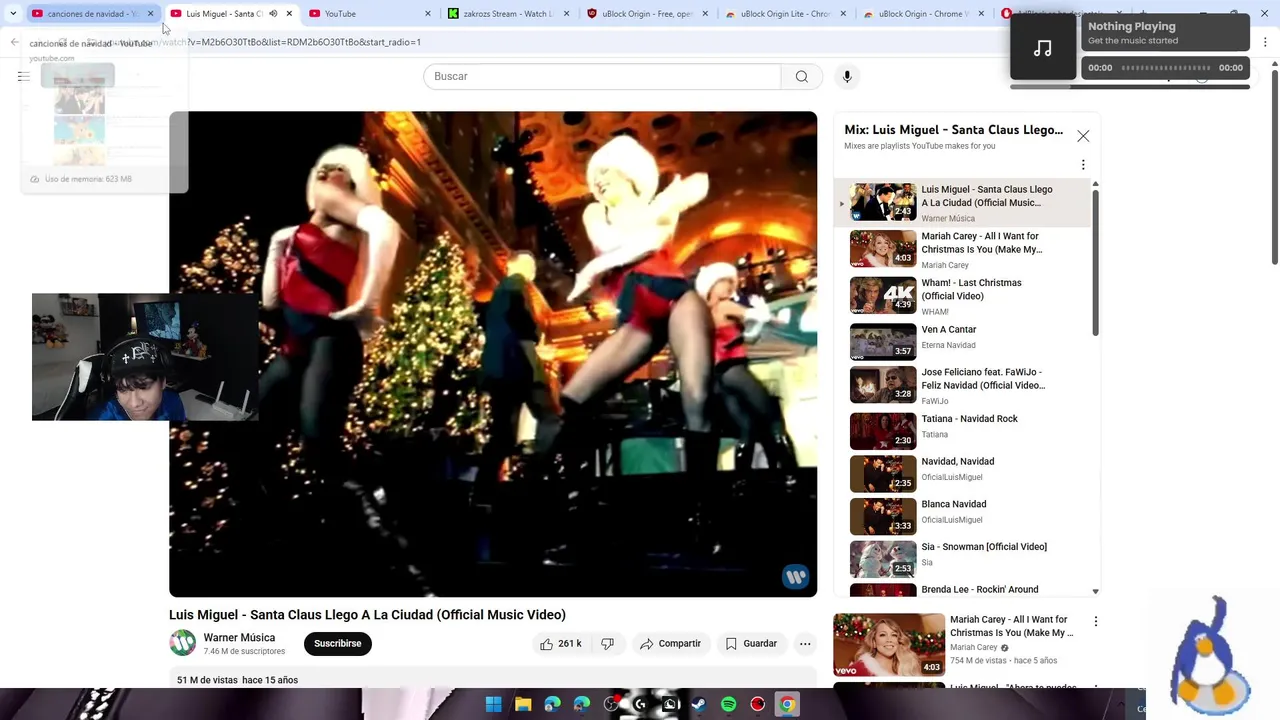Click the tab search chevron in Chrome
Viewport: 1280px width, 720px height.
13,14
